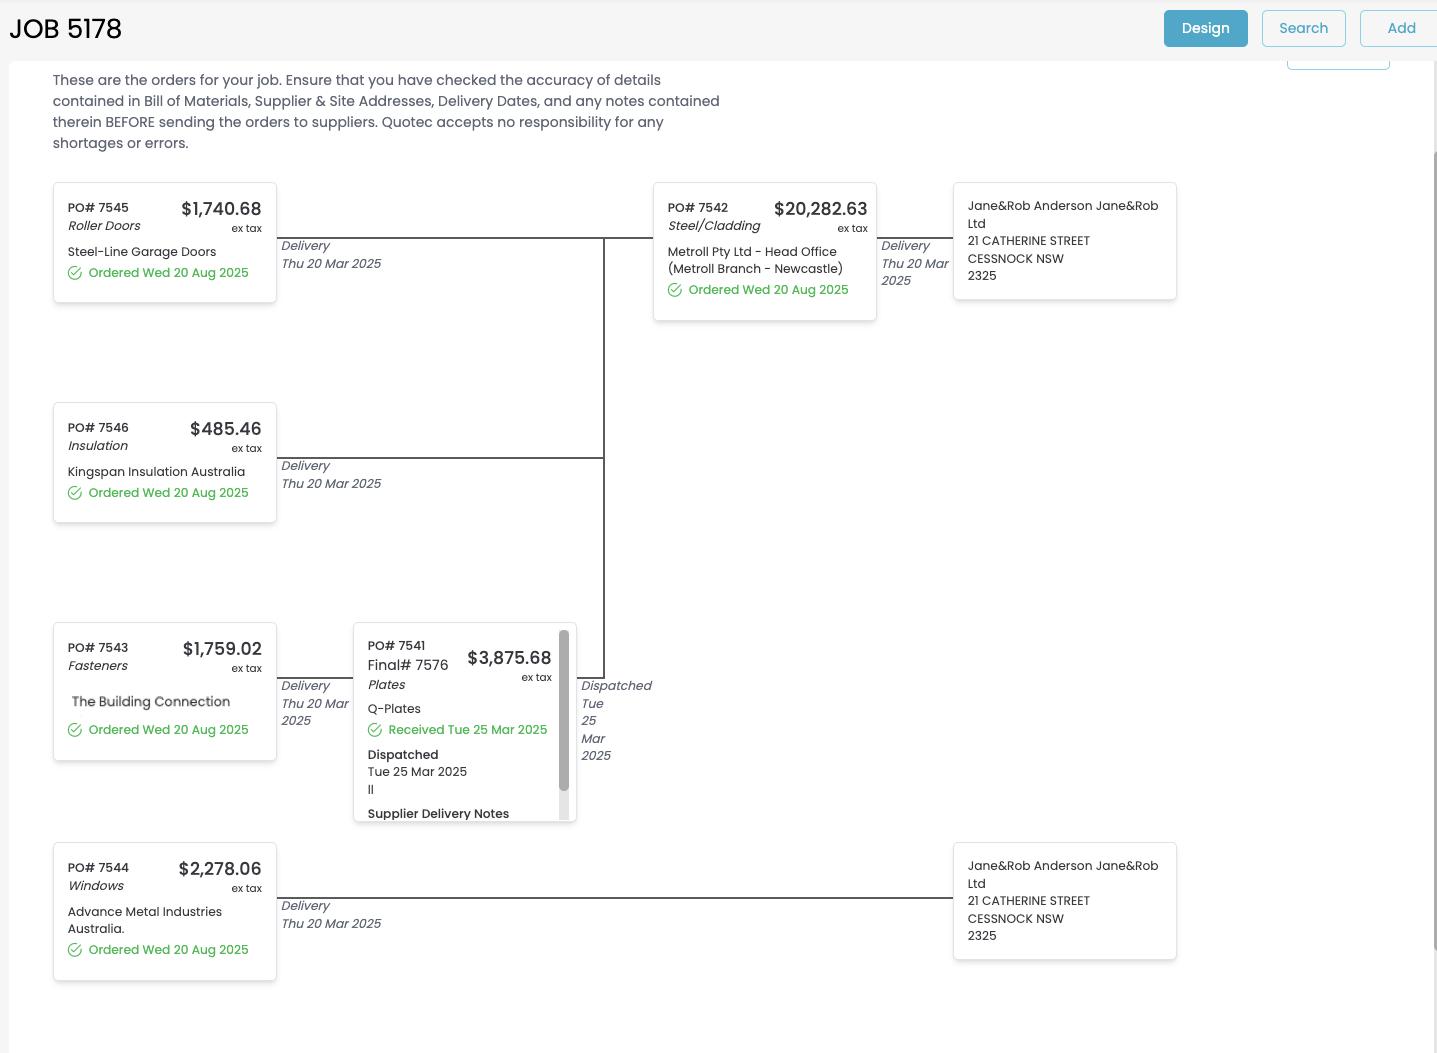Click green check icon on PO# 7543
This screenshot has height=1053, width=1437.
pyautogui.click(x=75, y=730)
